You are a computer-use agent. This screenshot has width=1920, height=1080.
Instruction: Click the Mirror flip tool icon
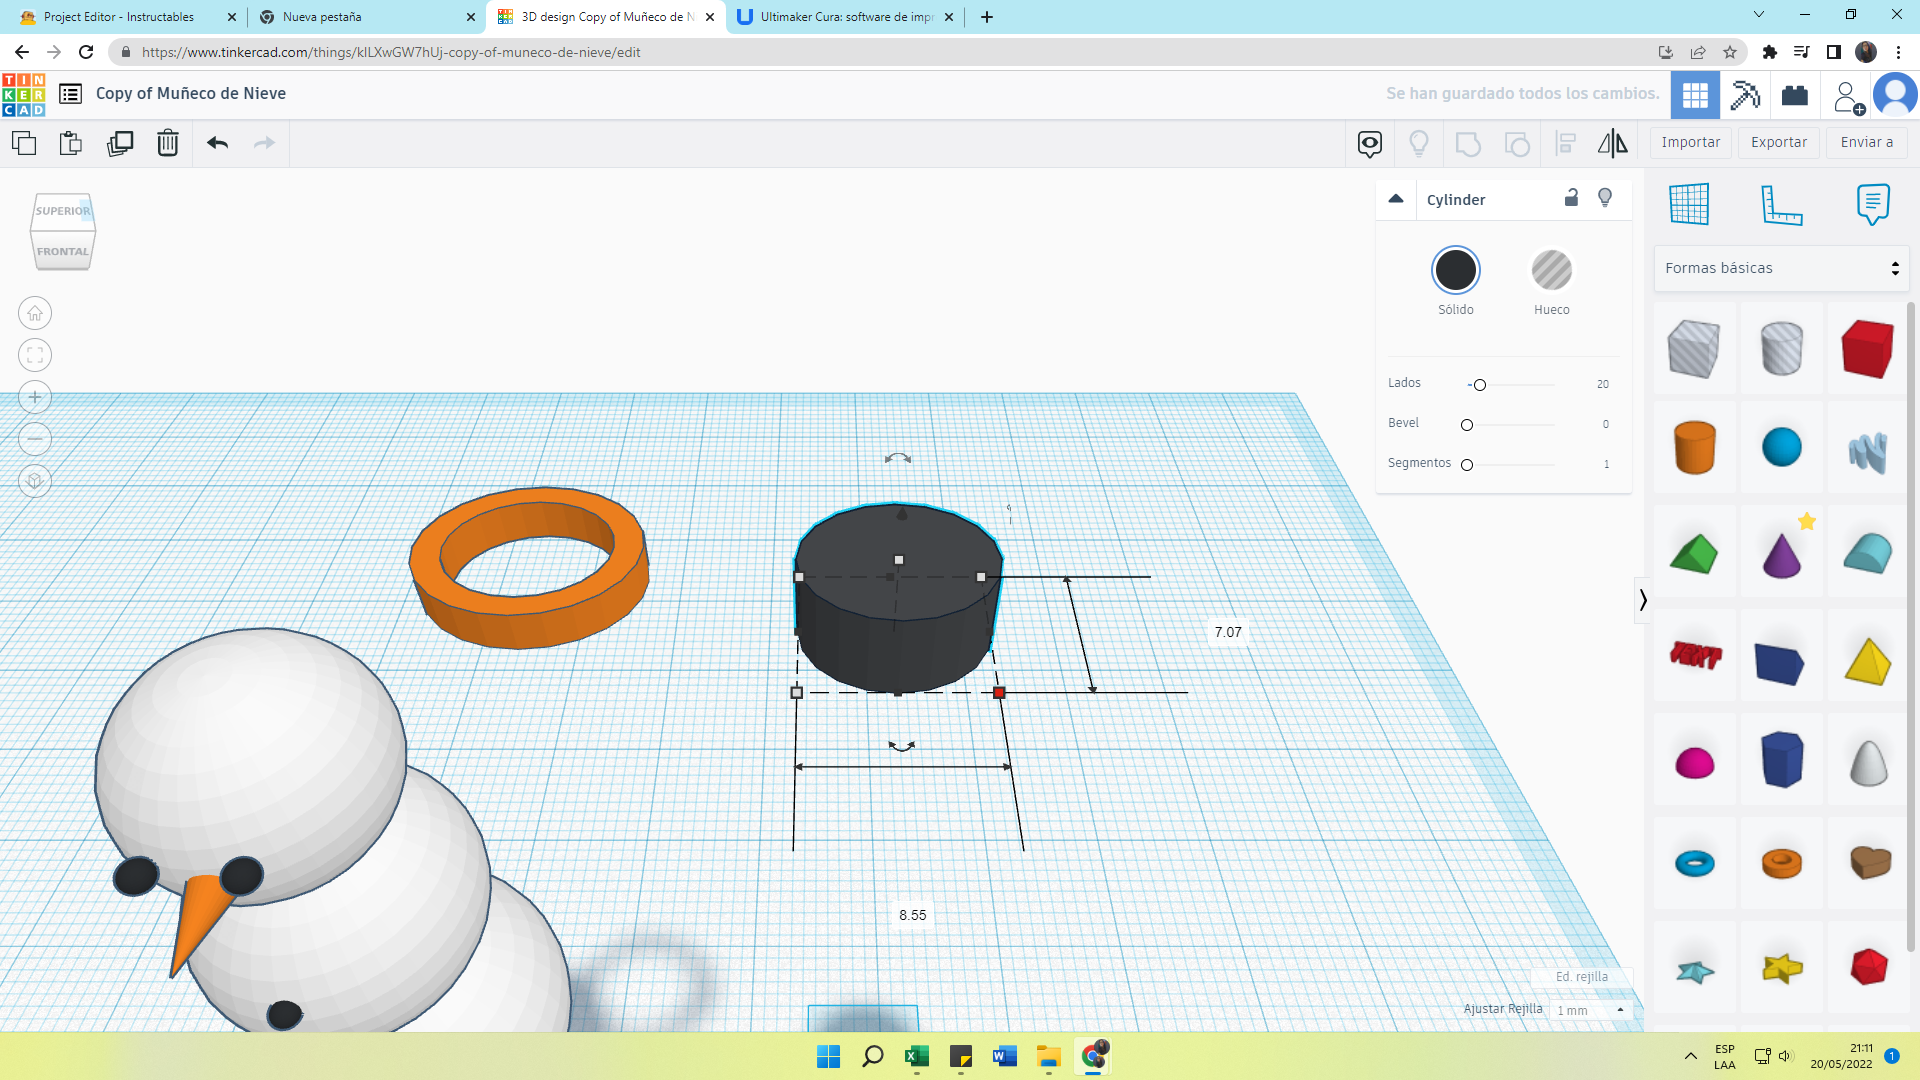(x=1612, y=144)
